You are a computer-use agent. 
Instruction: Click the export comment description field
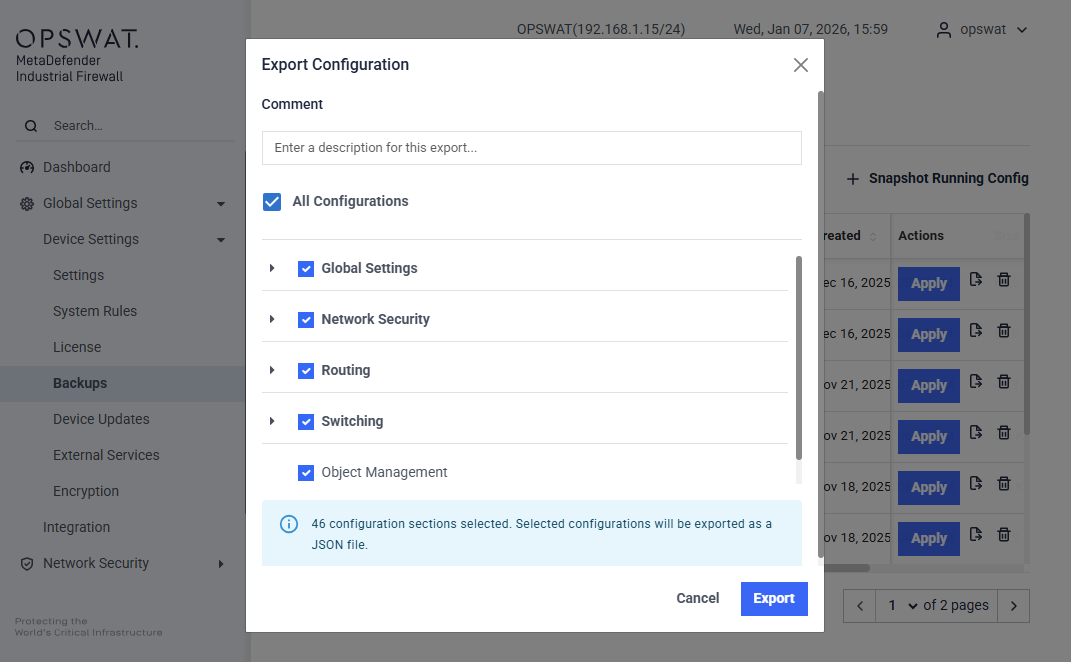point(531,148)
